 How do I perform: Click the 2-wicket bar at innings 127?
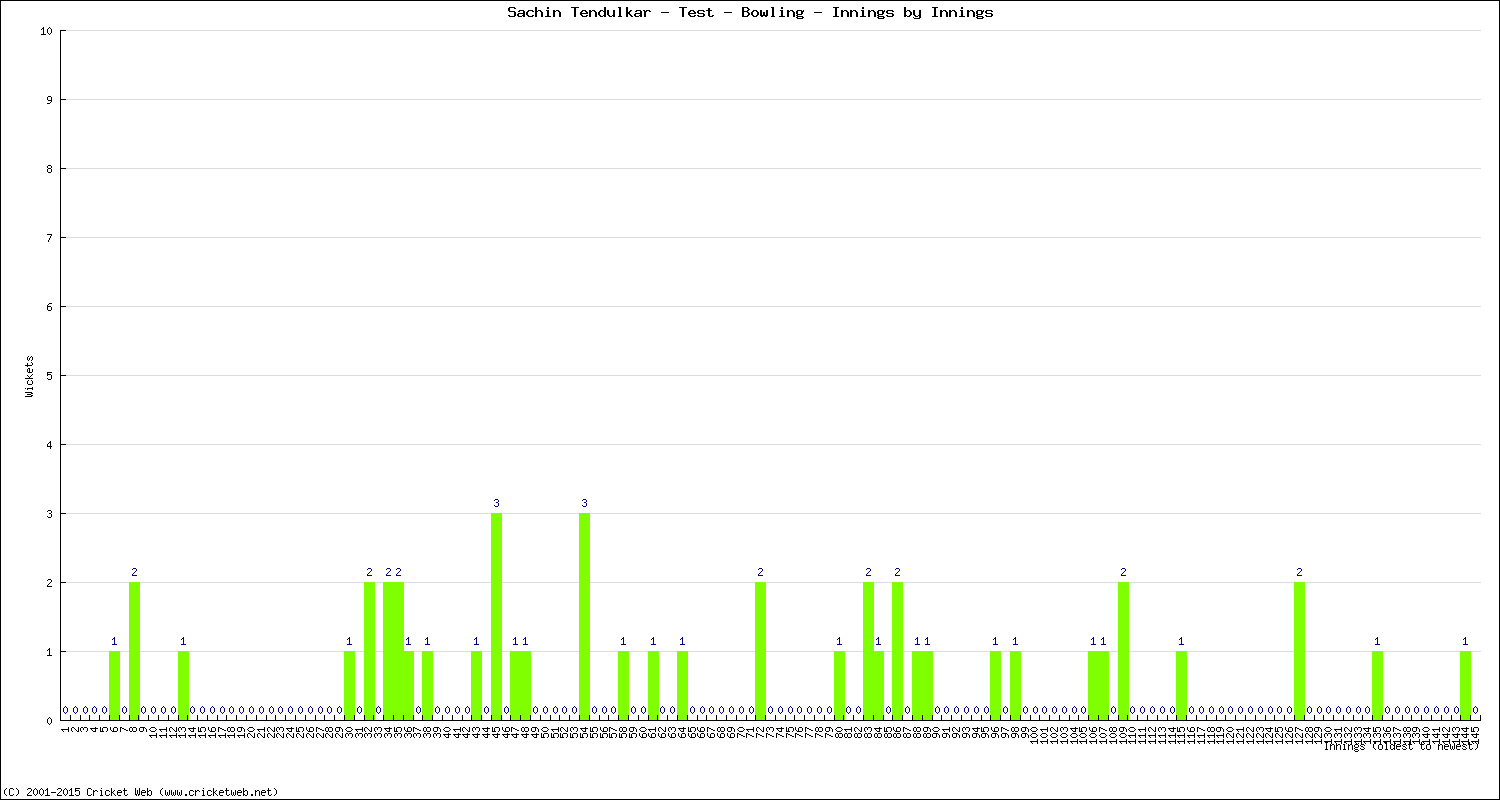coord(1299,651)
